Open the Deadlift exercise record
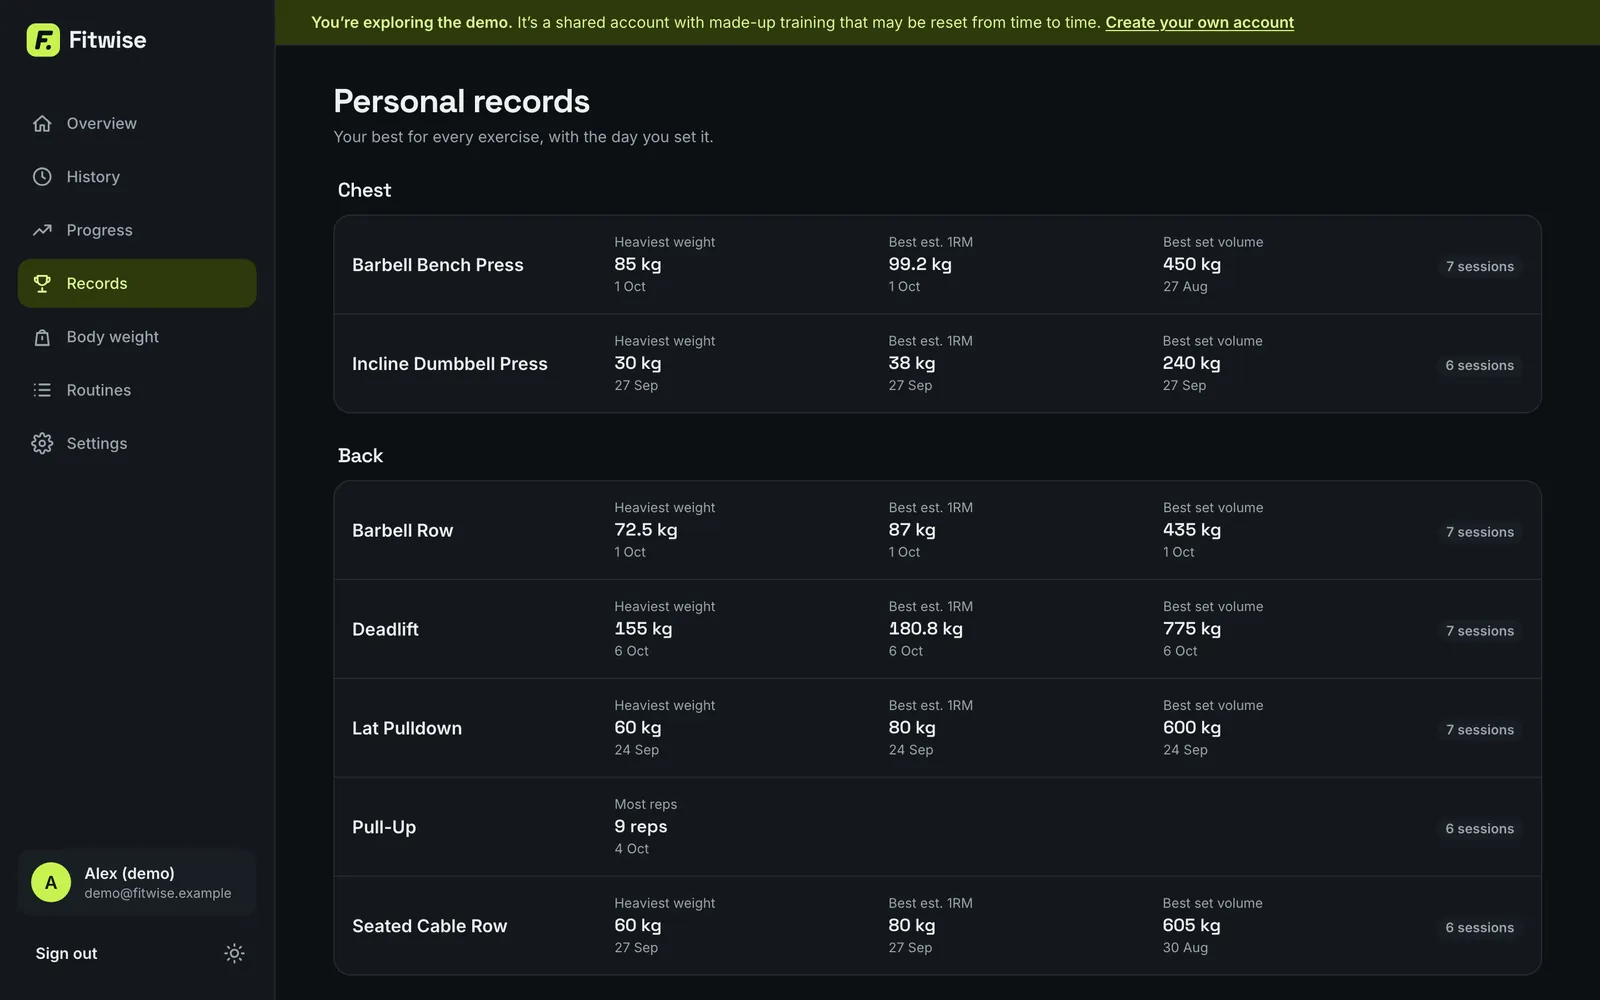 pyautogui.click(x=385, y=630)
